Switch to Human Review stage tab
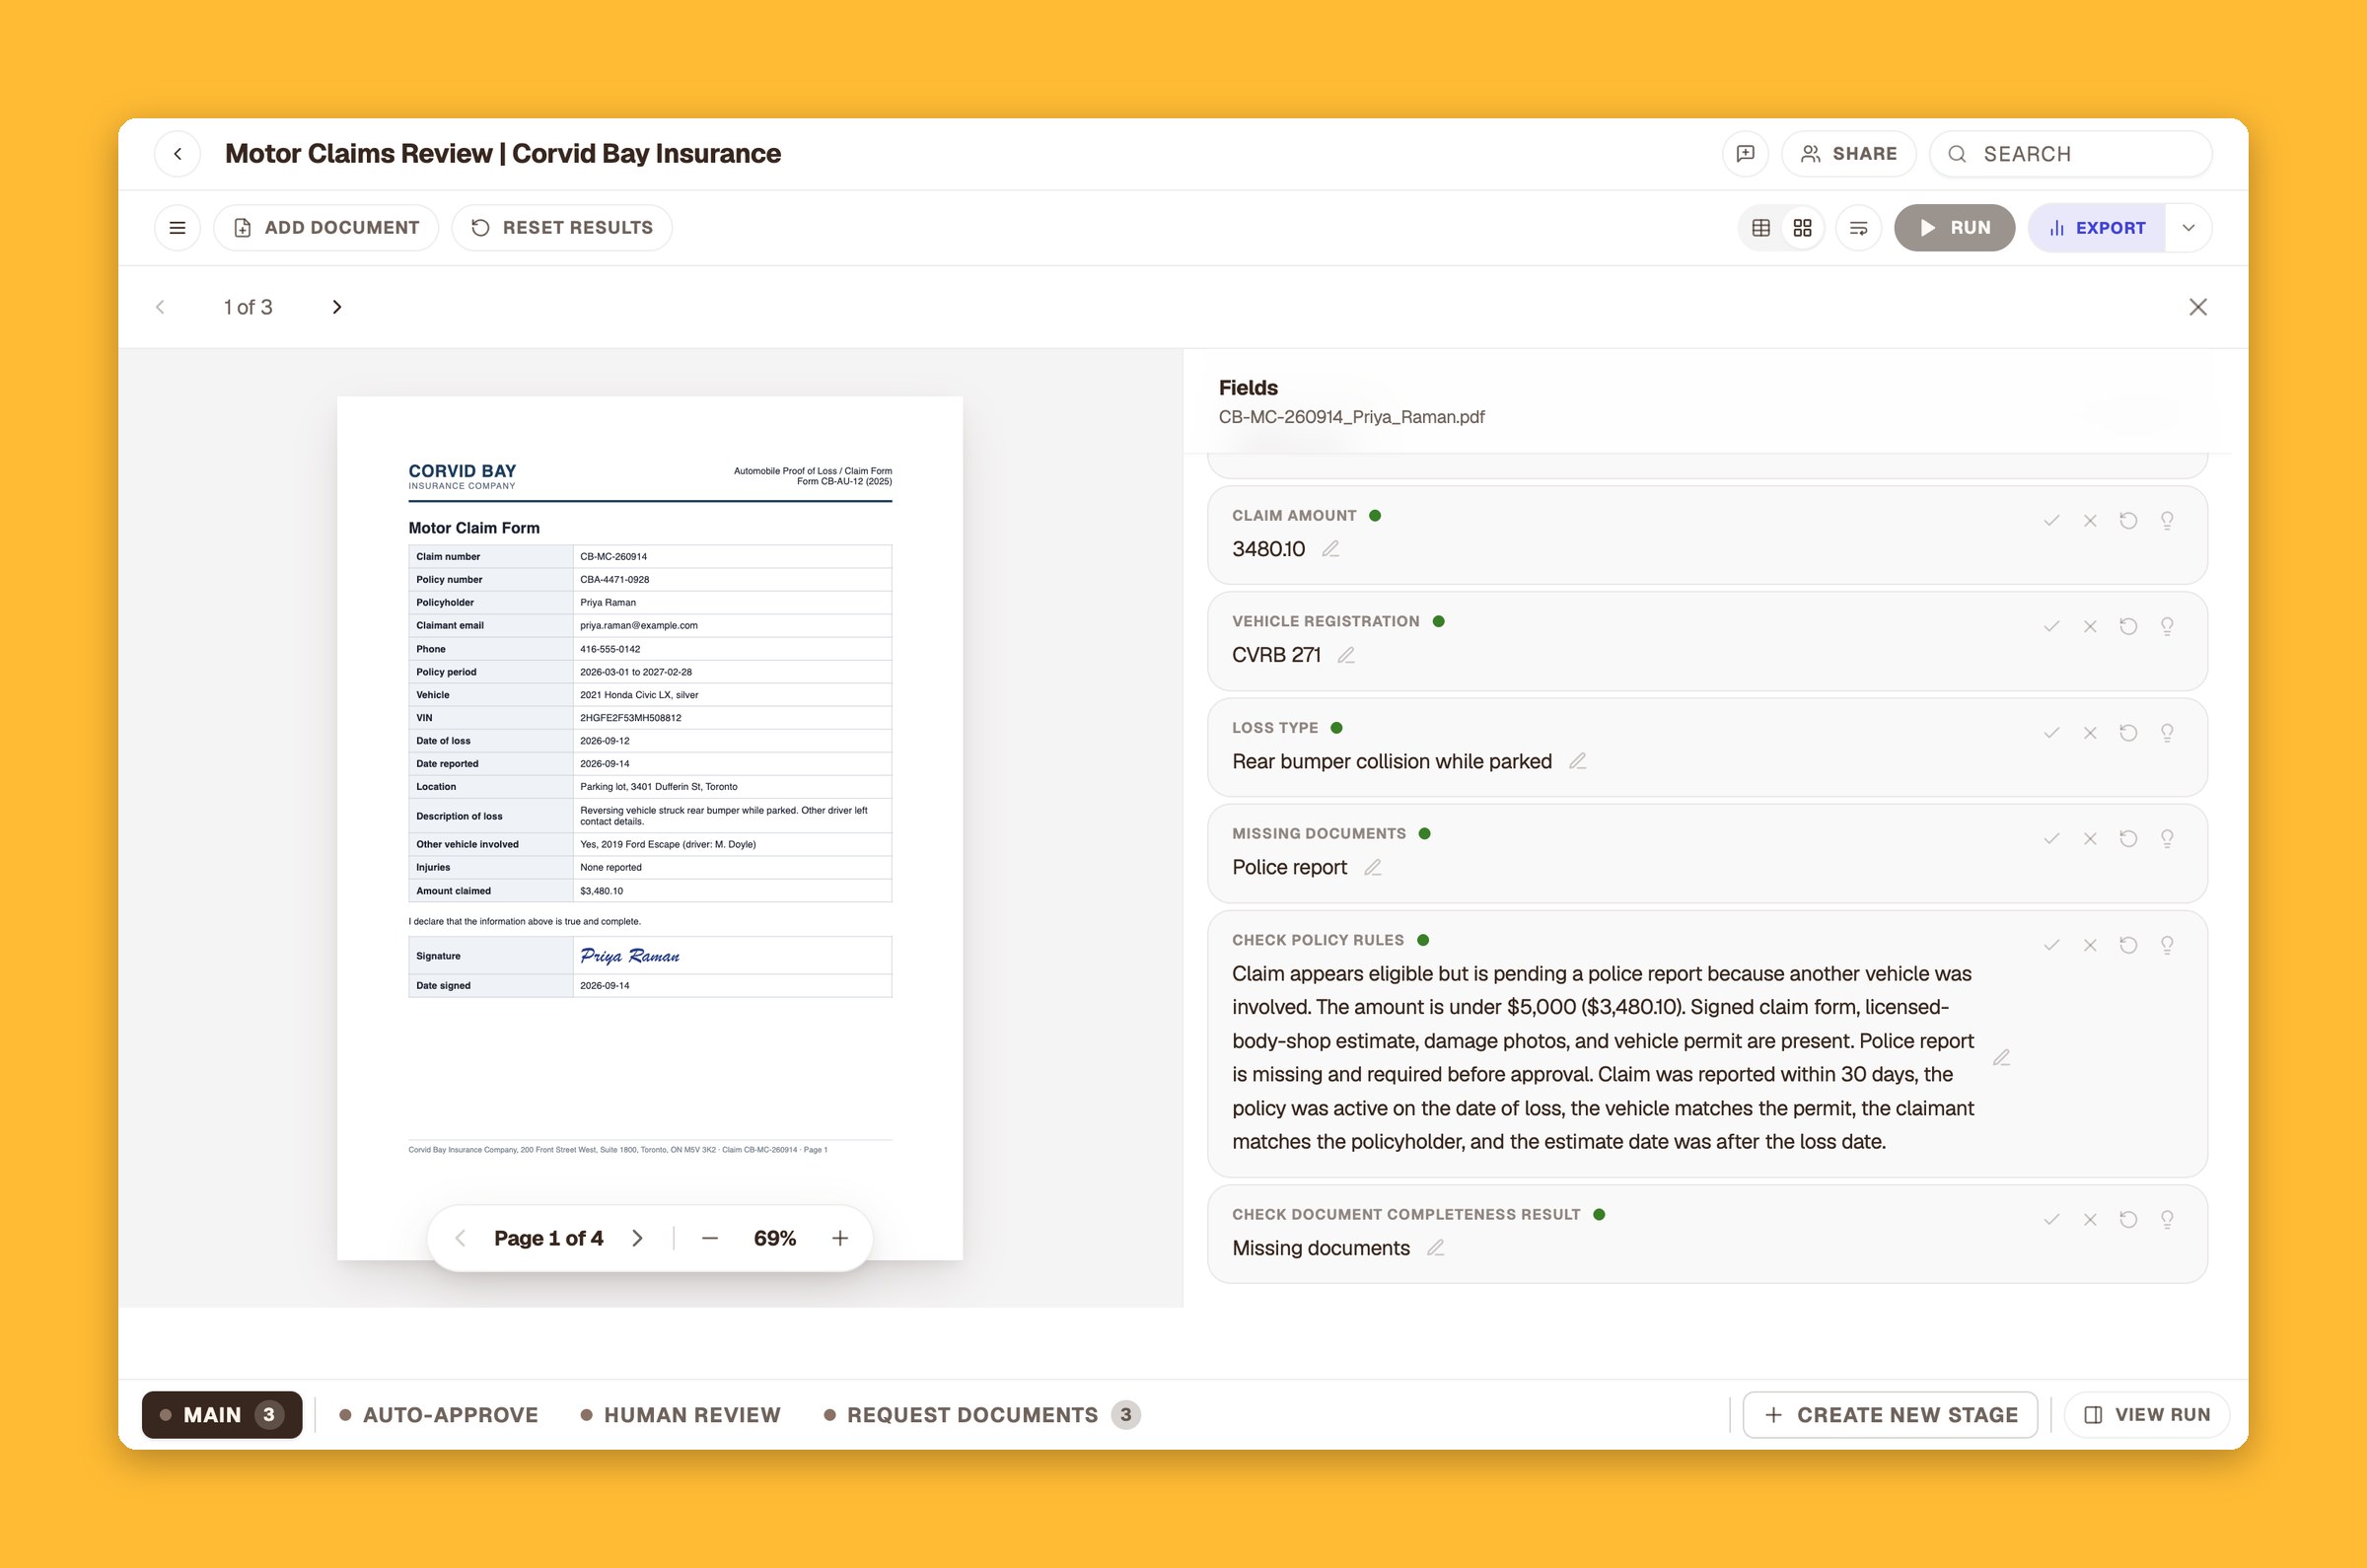 tap(681, 1415)
